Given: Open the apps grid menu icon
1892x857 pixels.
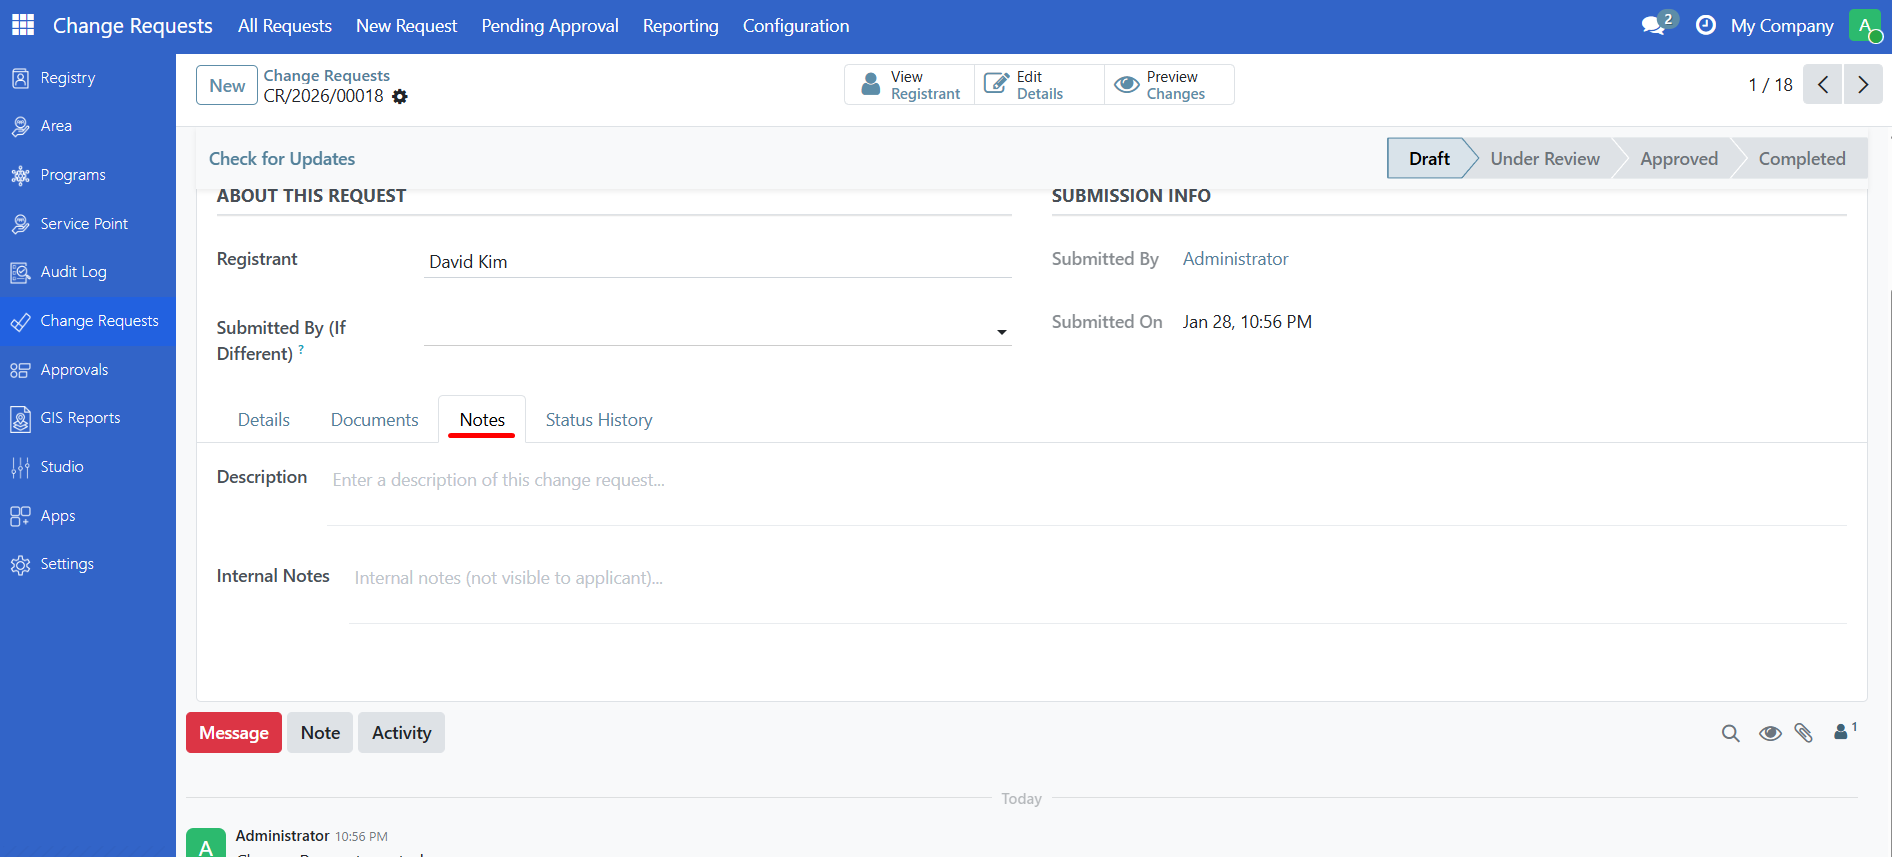Looking at the screenshot, I should click(x=22, y=25).
